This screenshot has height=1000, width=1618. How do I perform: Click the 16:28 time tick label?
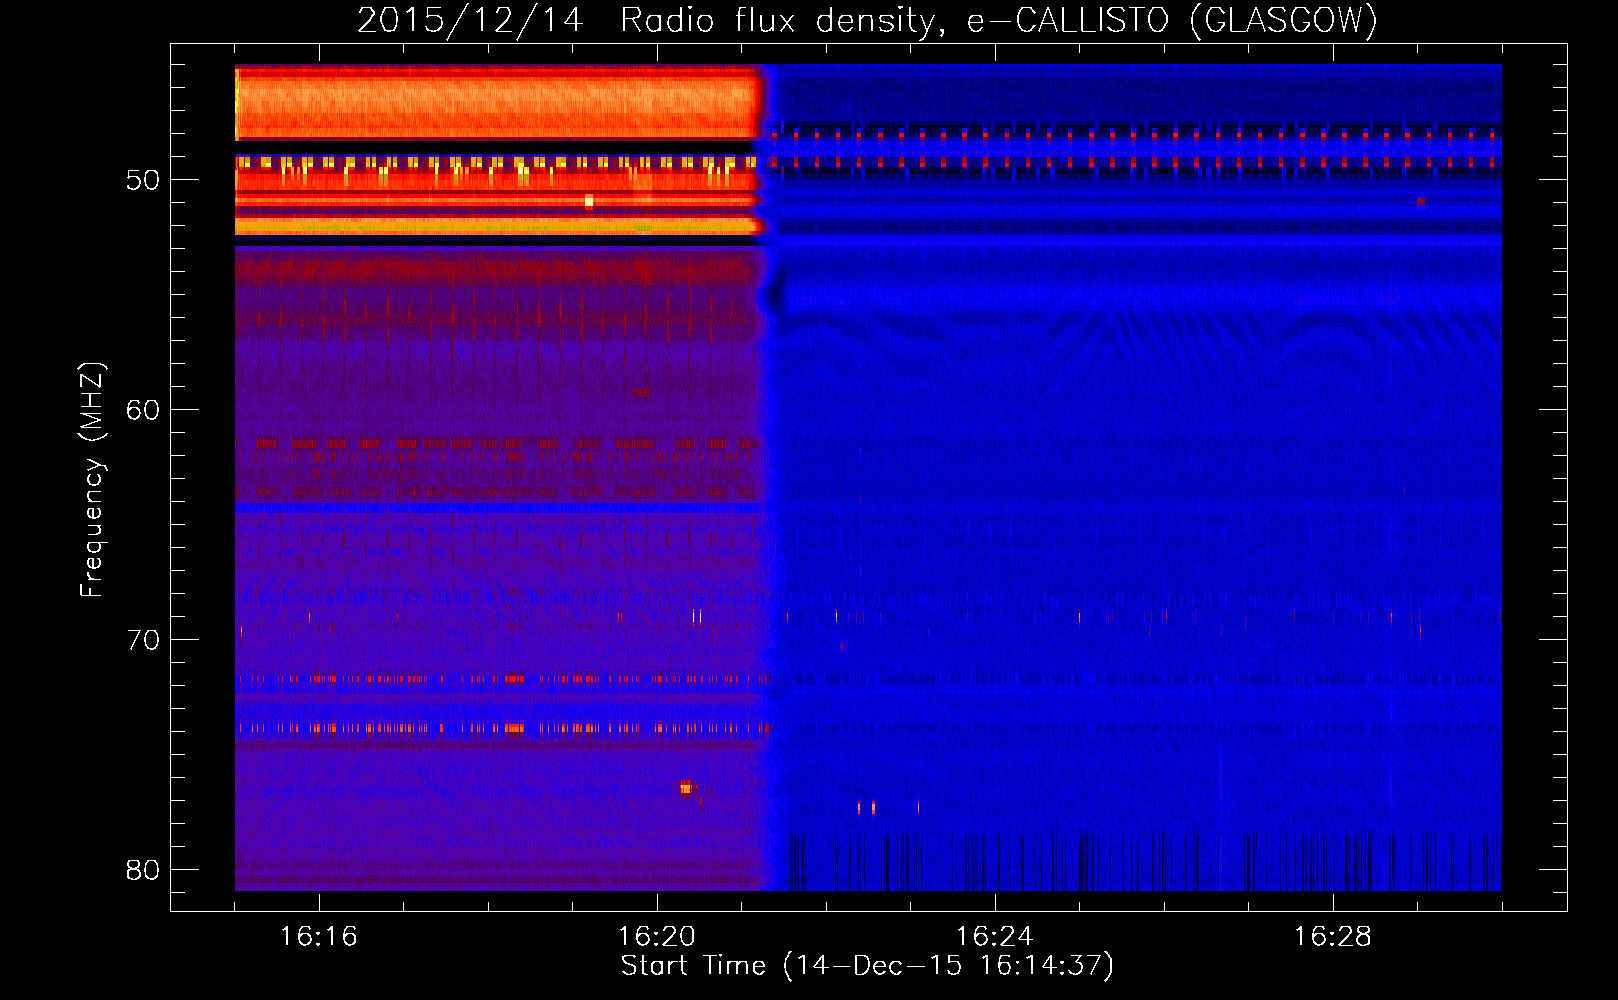[1332, 937]
